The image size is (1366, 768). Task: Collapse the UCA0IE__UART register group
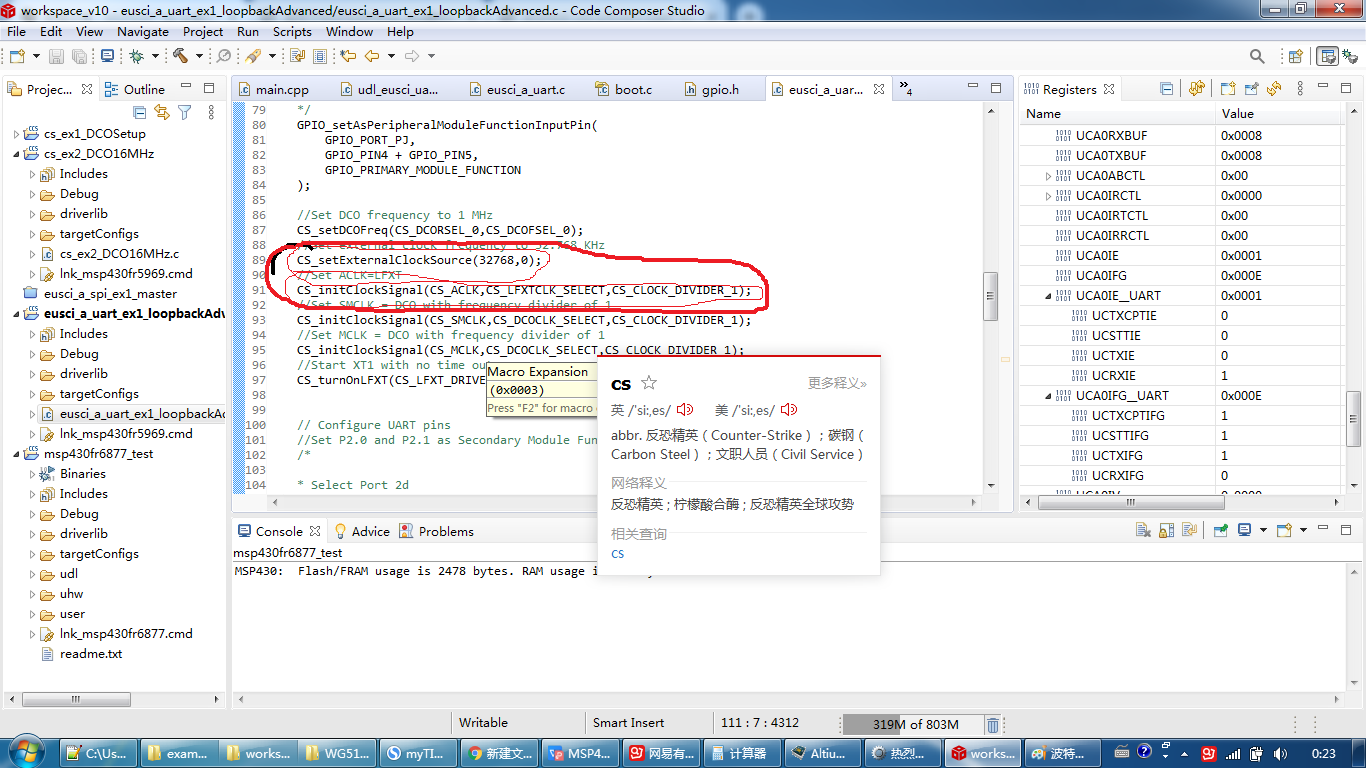click(1048, 296)
